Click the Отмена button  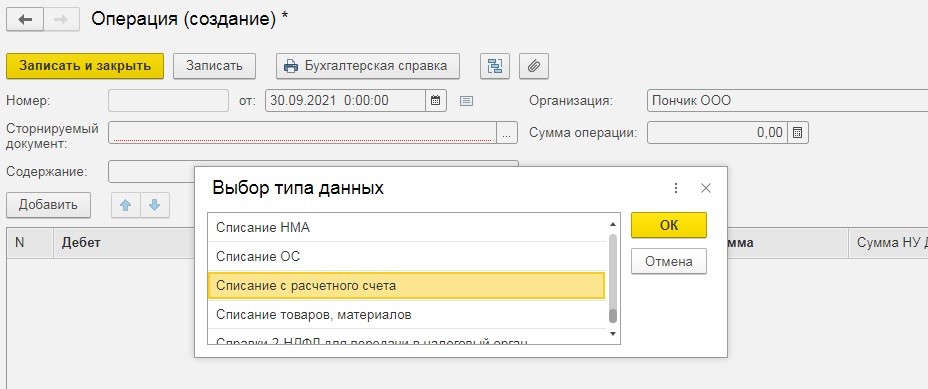coord(669,261)
